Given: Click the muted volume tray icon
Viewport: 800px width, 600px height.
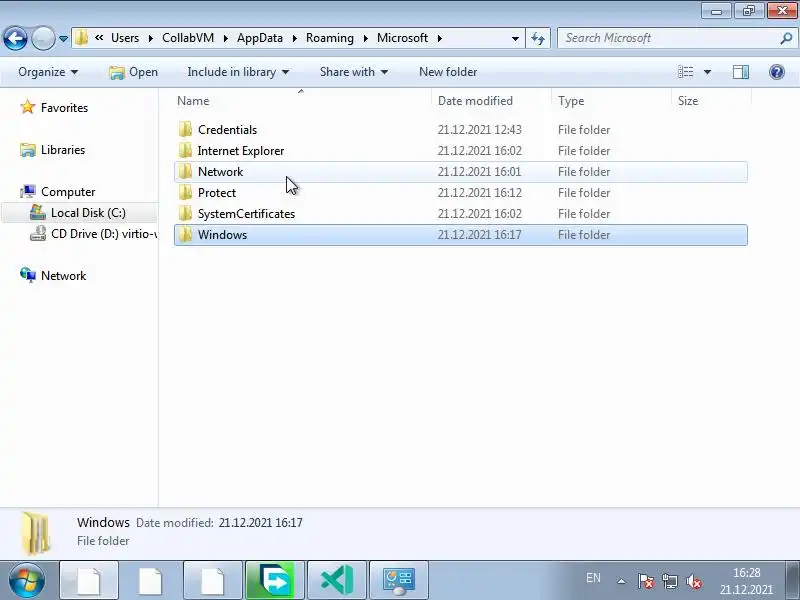Looking at the screenshot, I should [x=693, y=581].
